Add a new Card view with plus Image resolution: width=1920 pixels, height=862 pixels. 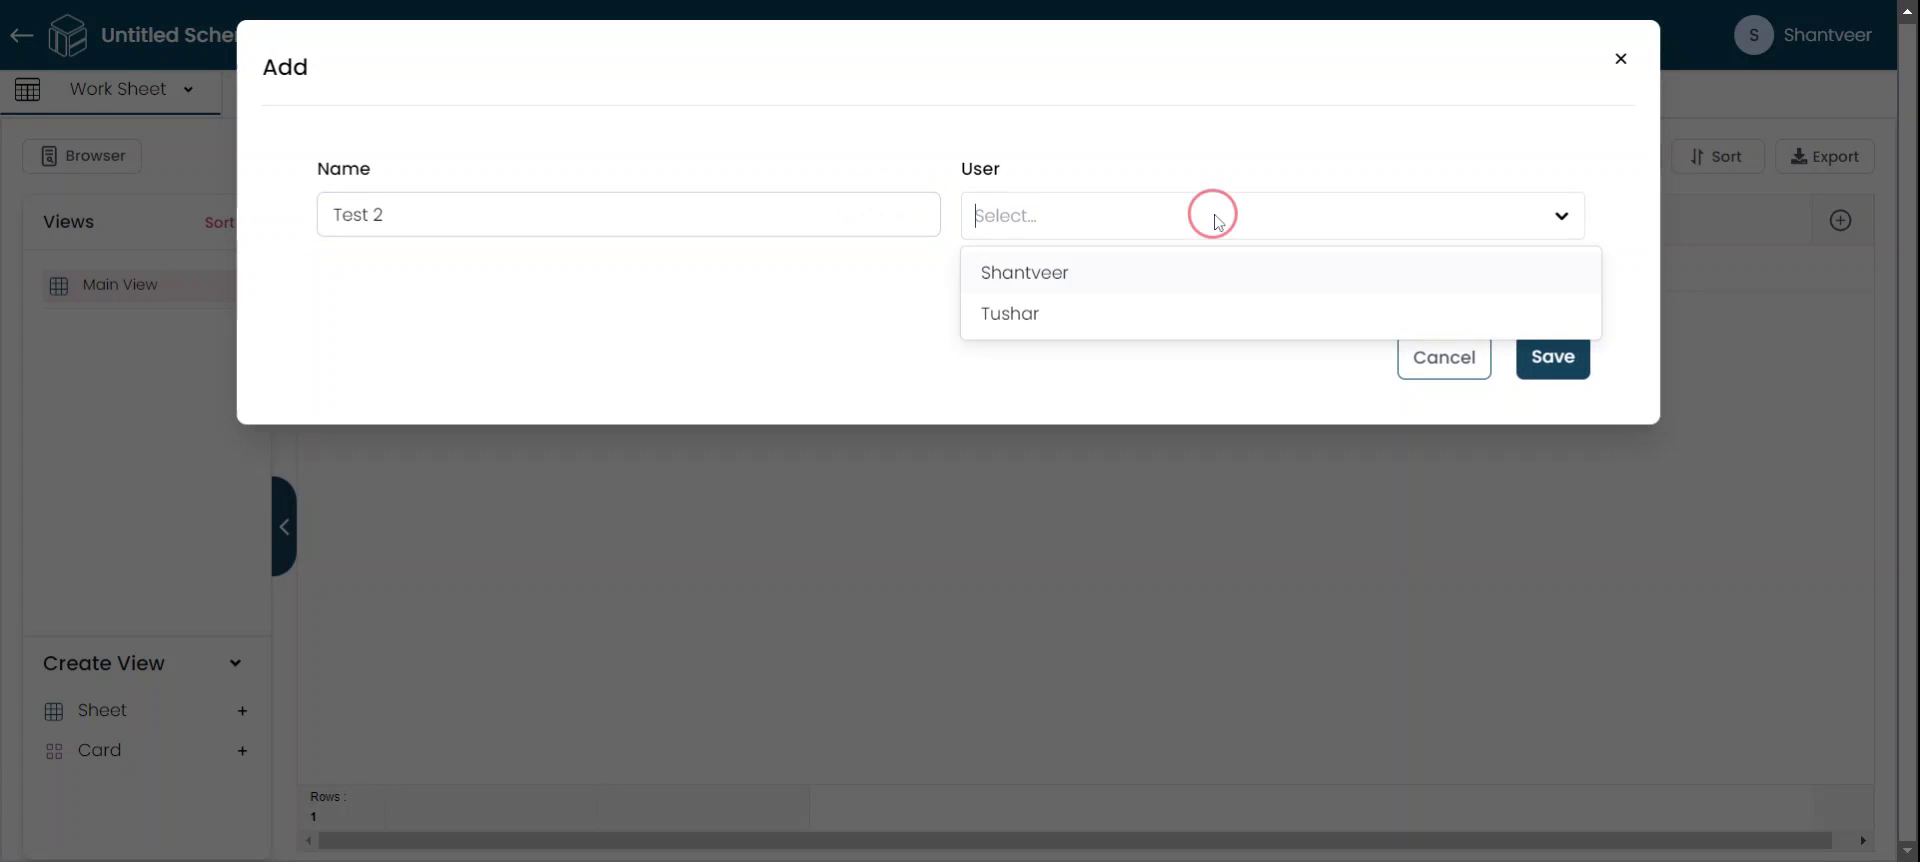[x=242, y=751]
